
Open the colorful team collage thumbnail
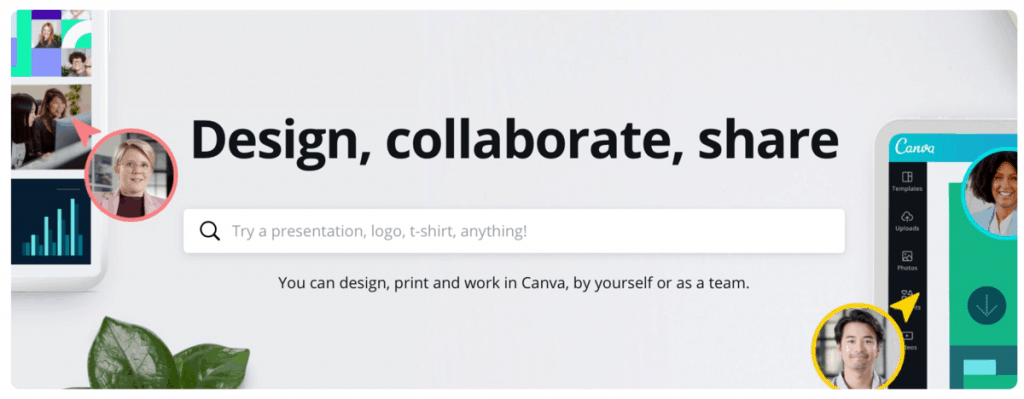coord(51,43)
